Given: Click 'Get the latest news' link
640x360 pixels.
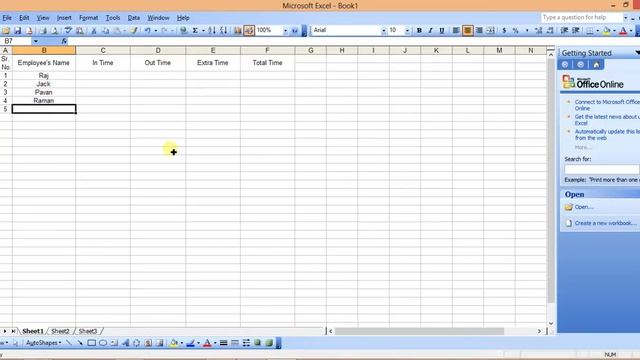Looking at the screenshot, I should coord(607,120).
